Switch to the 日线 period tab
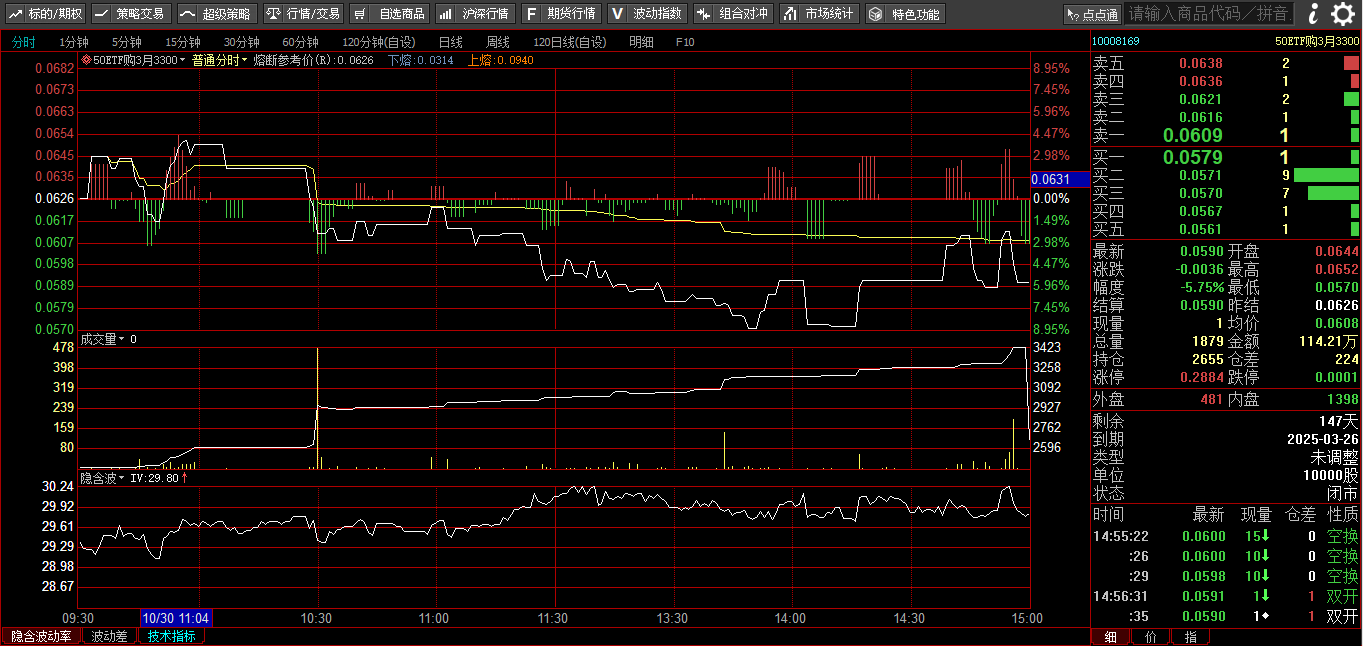The width and height of the screenshot is (1364, 646). (x=450, y=42)
